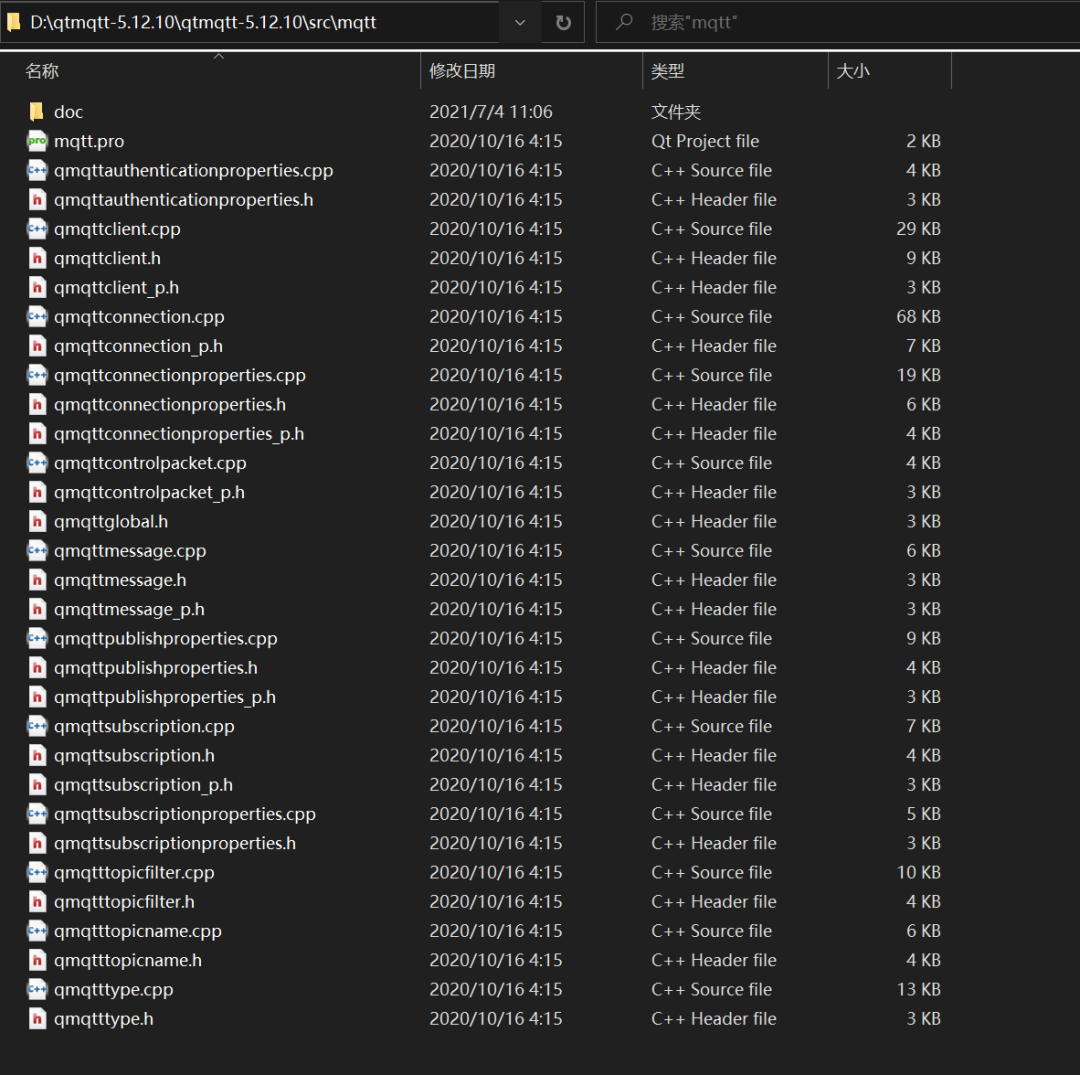Reverse sort order via 名称 column chevron
Viewport: 1080px width, 1075px height.
218,58
